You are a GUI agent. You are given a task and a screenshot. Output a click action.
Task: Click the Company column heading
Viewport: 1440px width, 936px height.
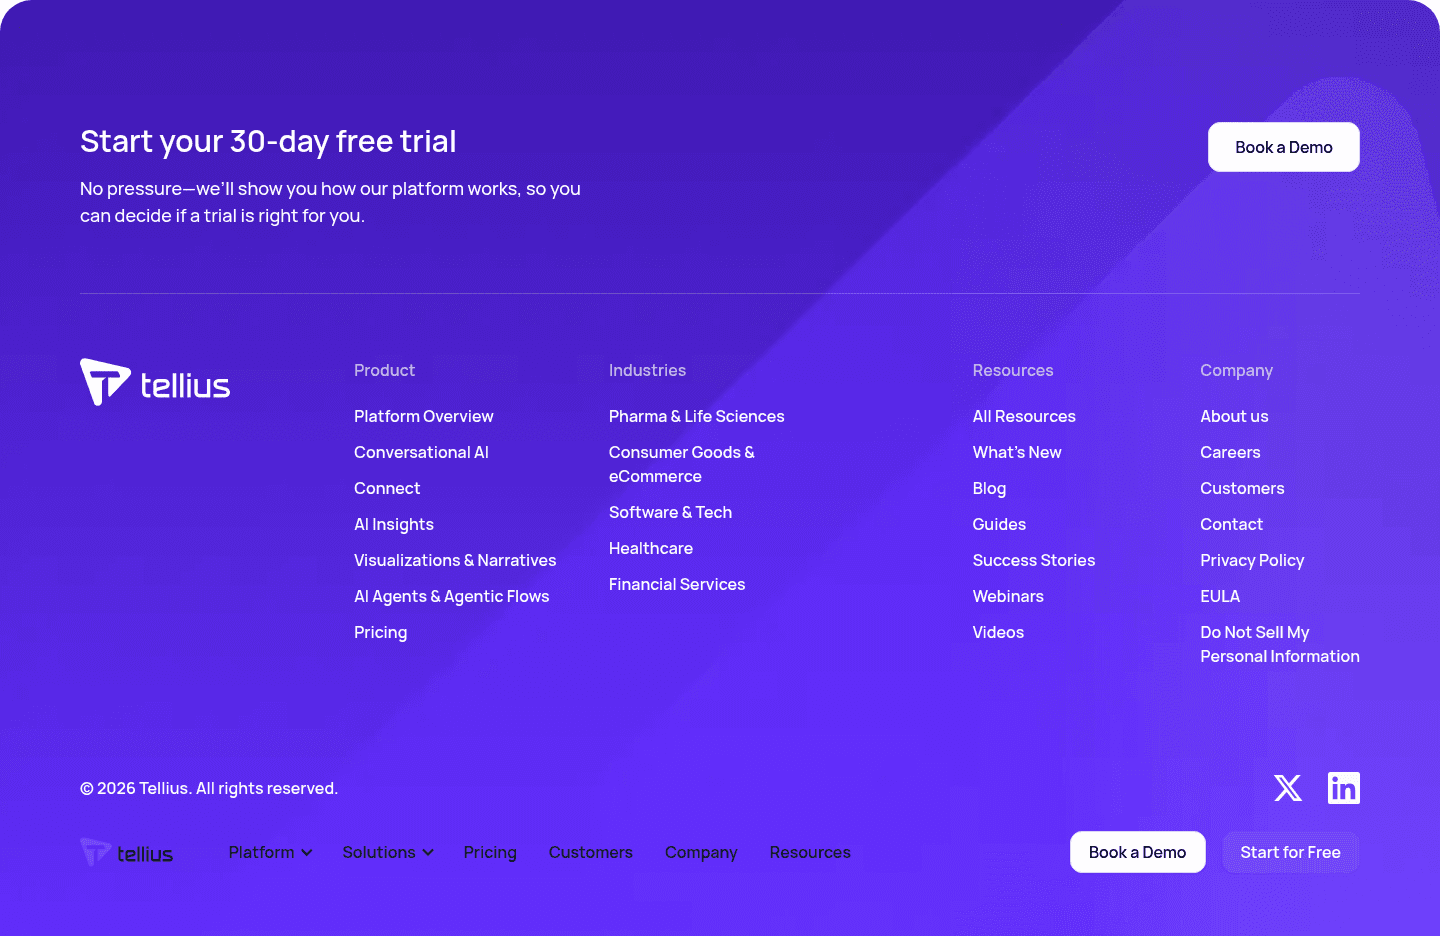pos(1236,370)
